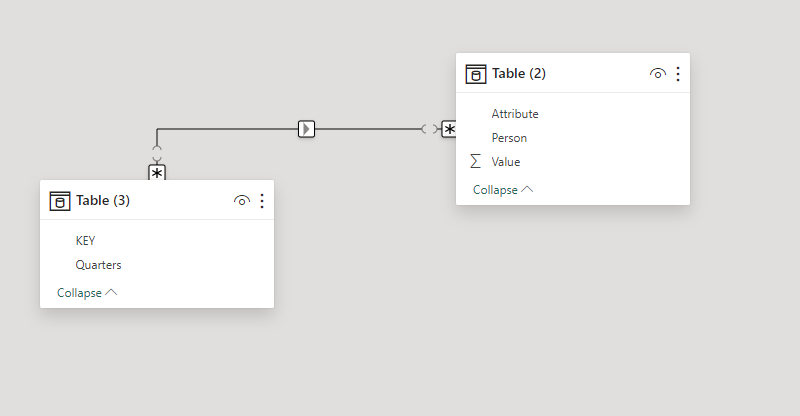Click the Table (2) table icon

pos(476,74)
